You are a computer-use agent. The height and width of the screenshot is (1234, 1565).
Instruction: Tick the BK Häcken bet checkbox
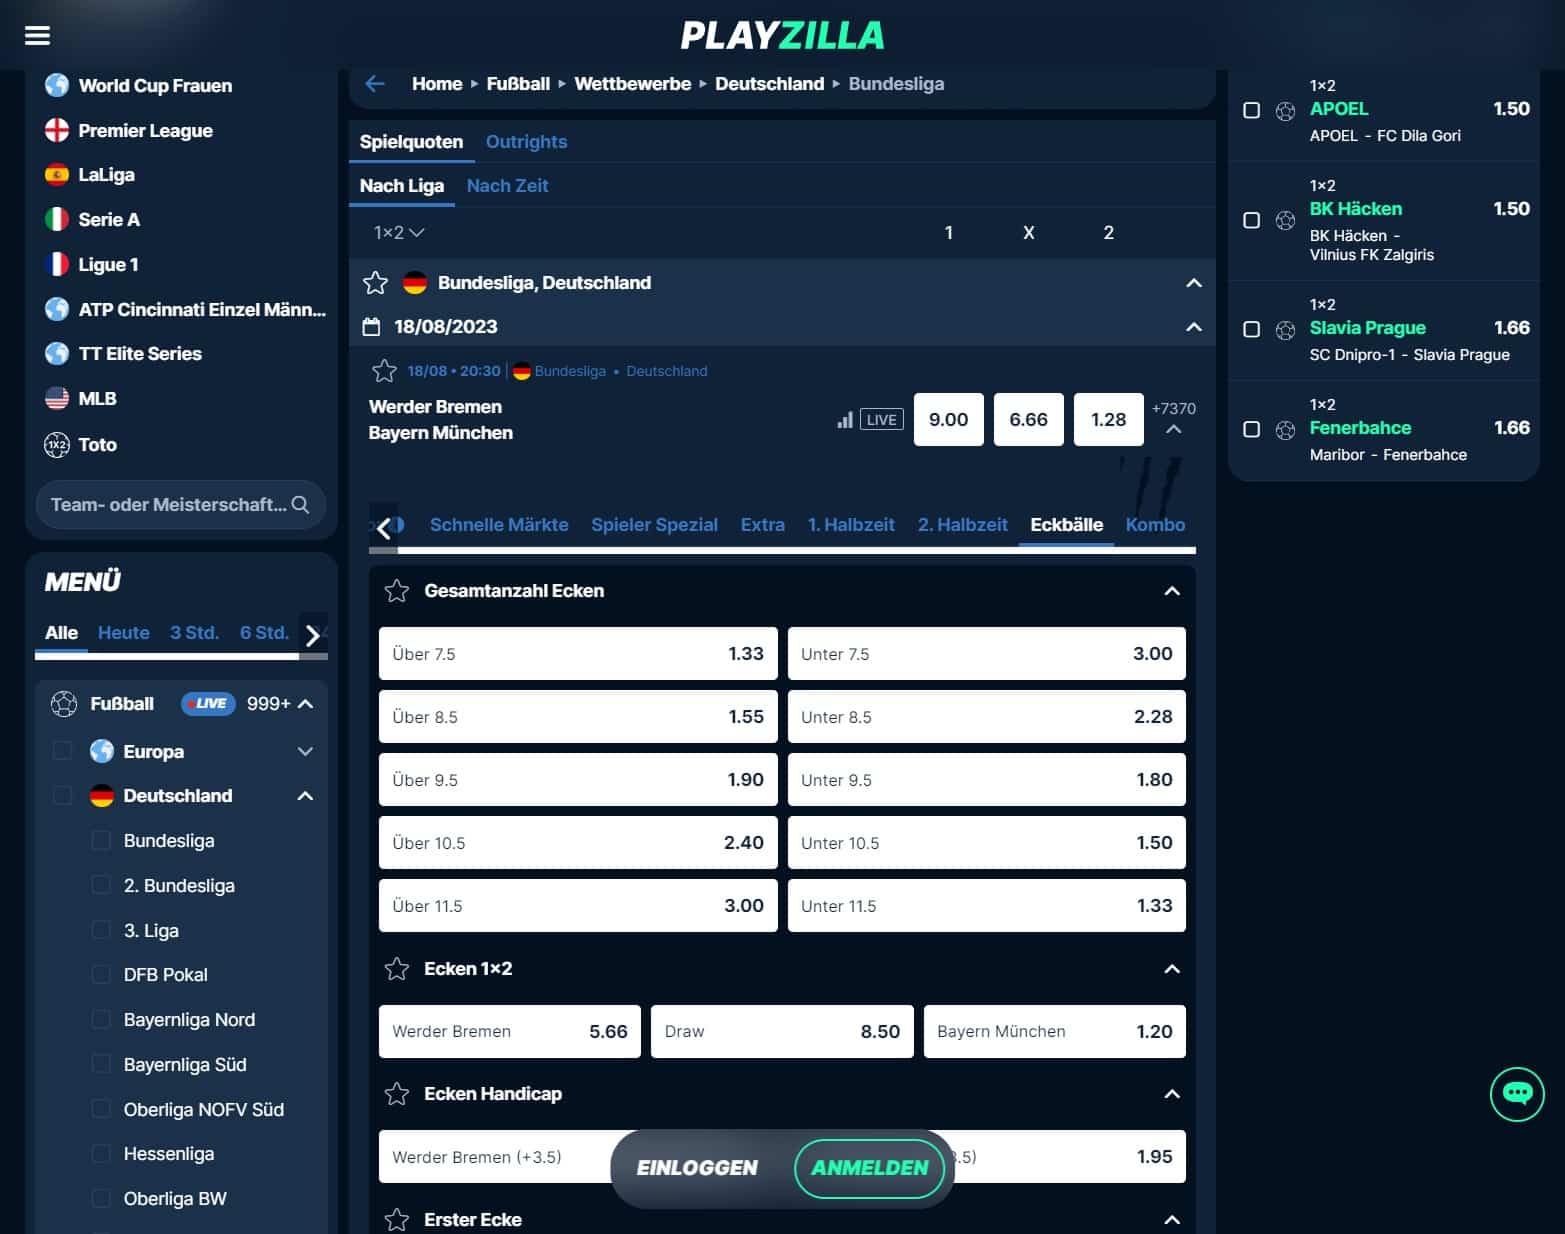coord(1251,220)
